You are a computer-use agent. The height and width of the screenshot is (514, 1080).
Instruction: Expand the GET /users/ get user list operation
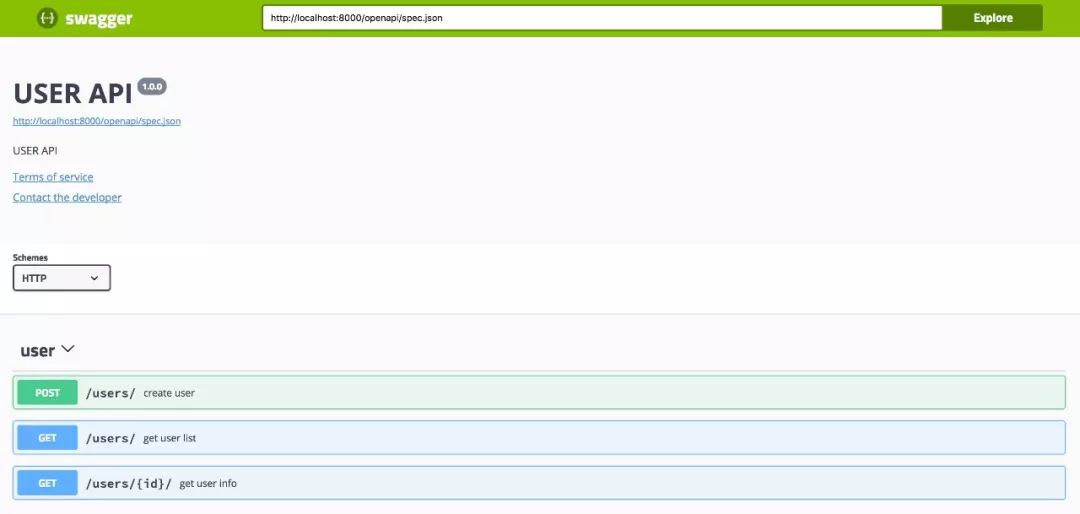(x=539, y=438)
